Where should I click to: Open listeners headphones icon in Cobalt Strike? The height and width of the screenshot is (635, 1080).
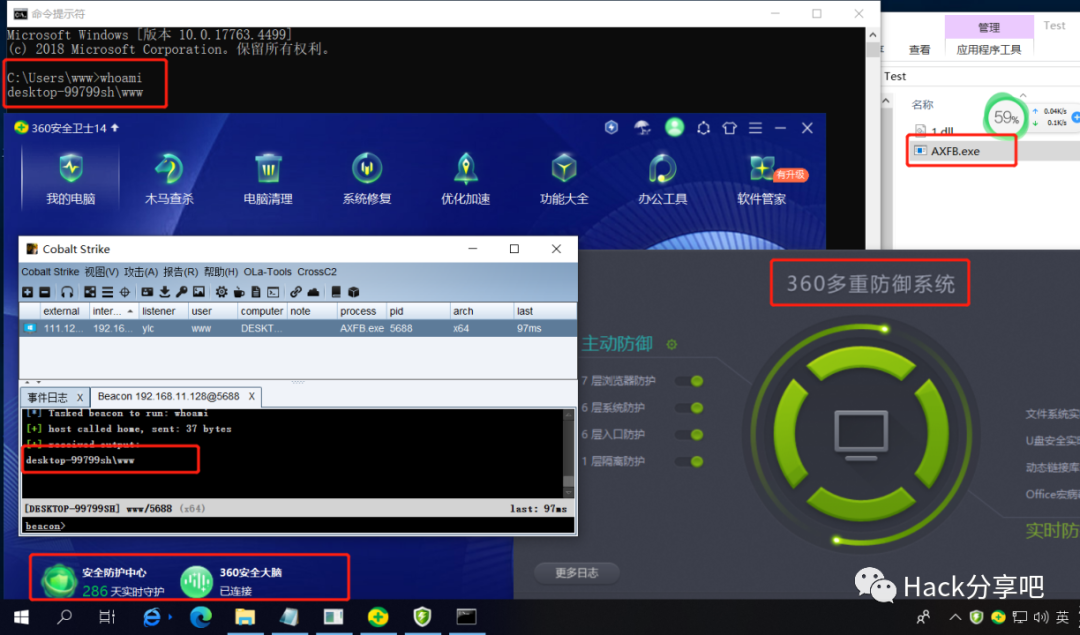click(67, 292)
